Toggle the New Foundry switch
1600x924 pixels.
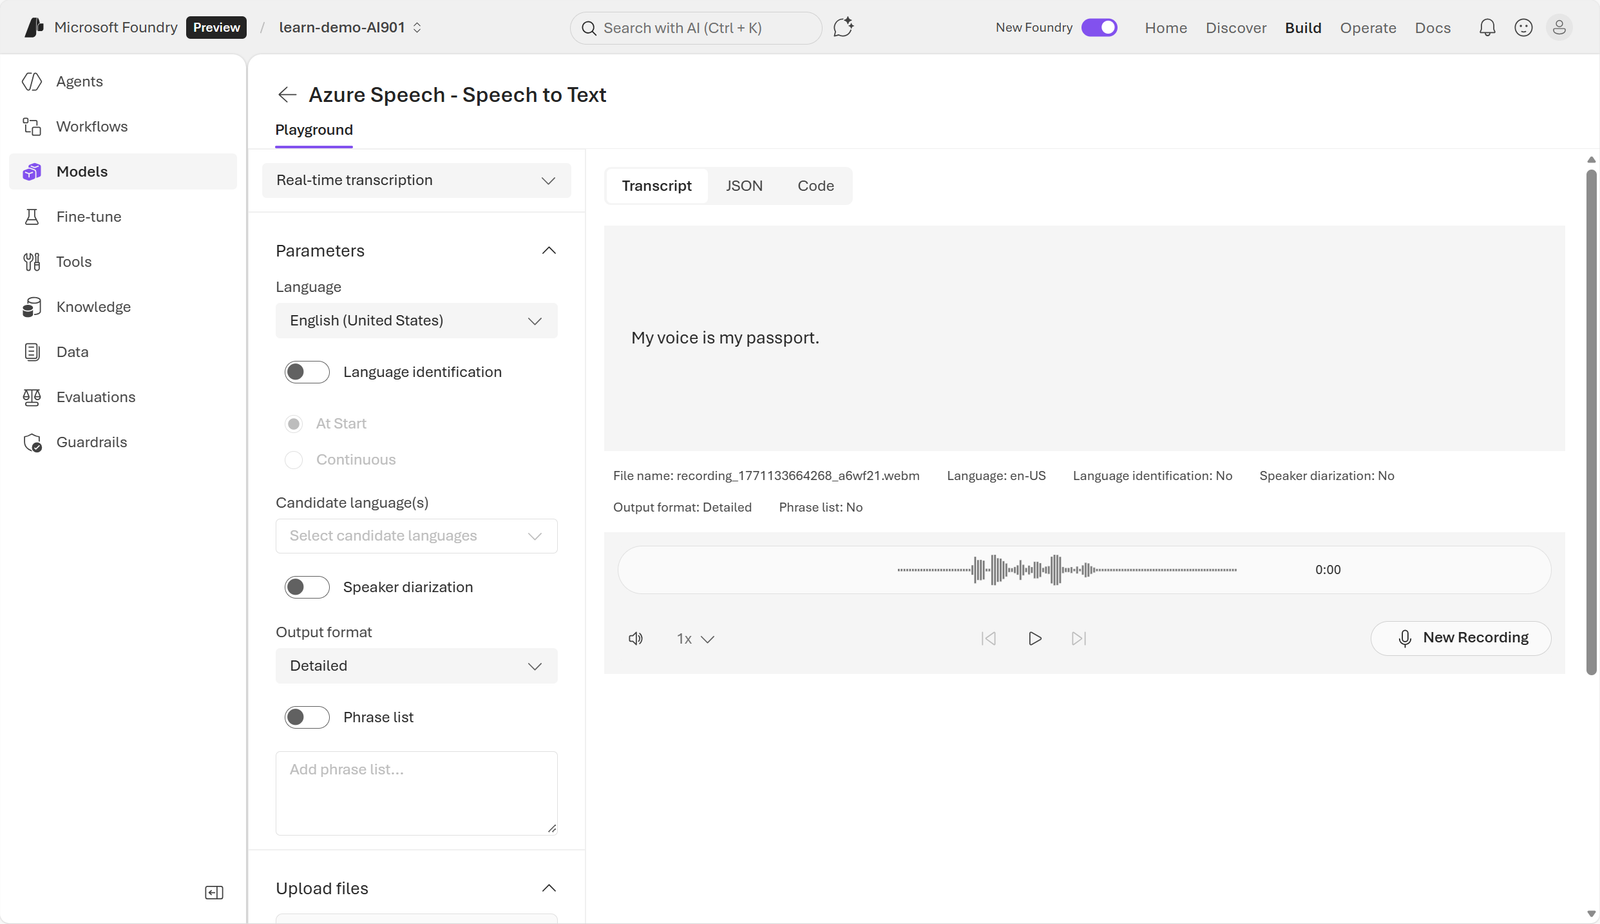[1099, 27]
